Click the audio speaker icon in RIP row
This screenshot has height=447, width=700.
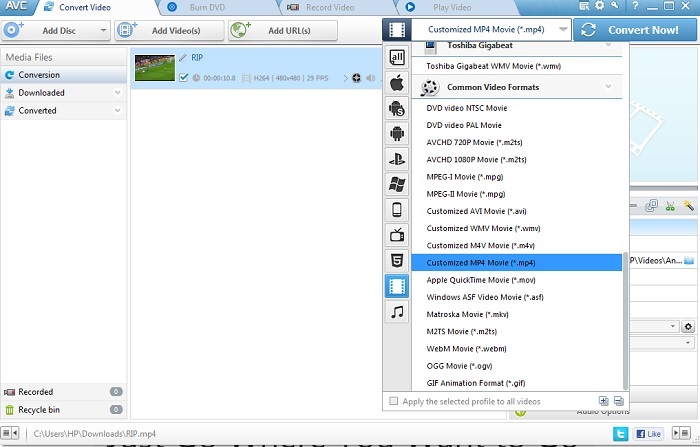tap(371, 78)
